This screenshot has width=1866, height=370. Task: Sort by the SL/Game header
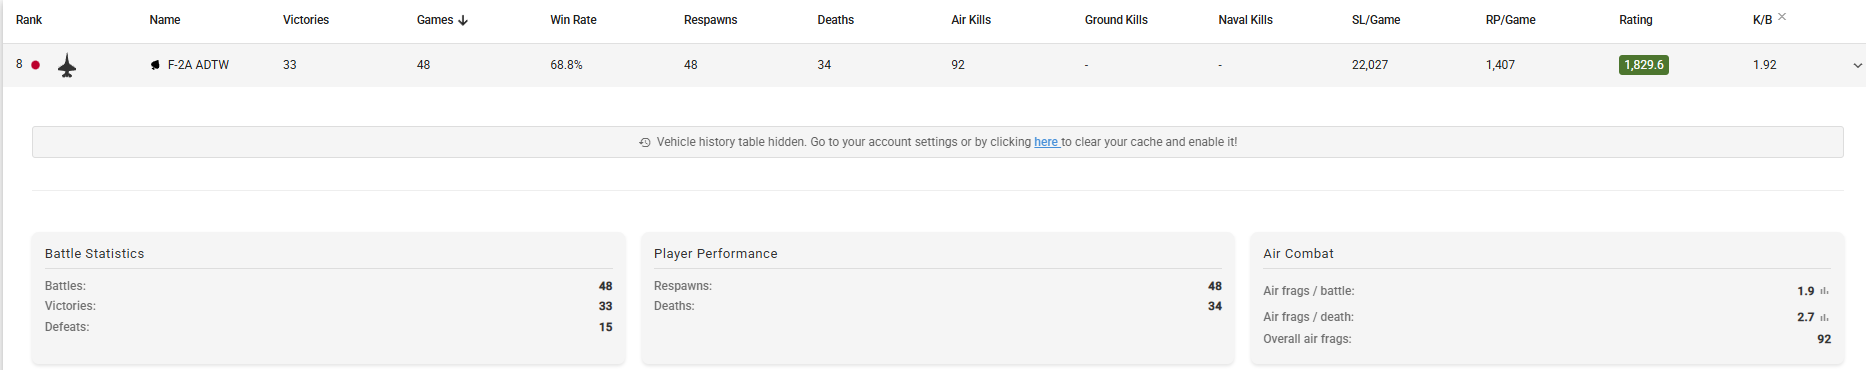pyautogui.click(x=1376, y=20)
